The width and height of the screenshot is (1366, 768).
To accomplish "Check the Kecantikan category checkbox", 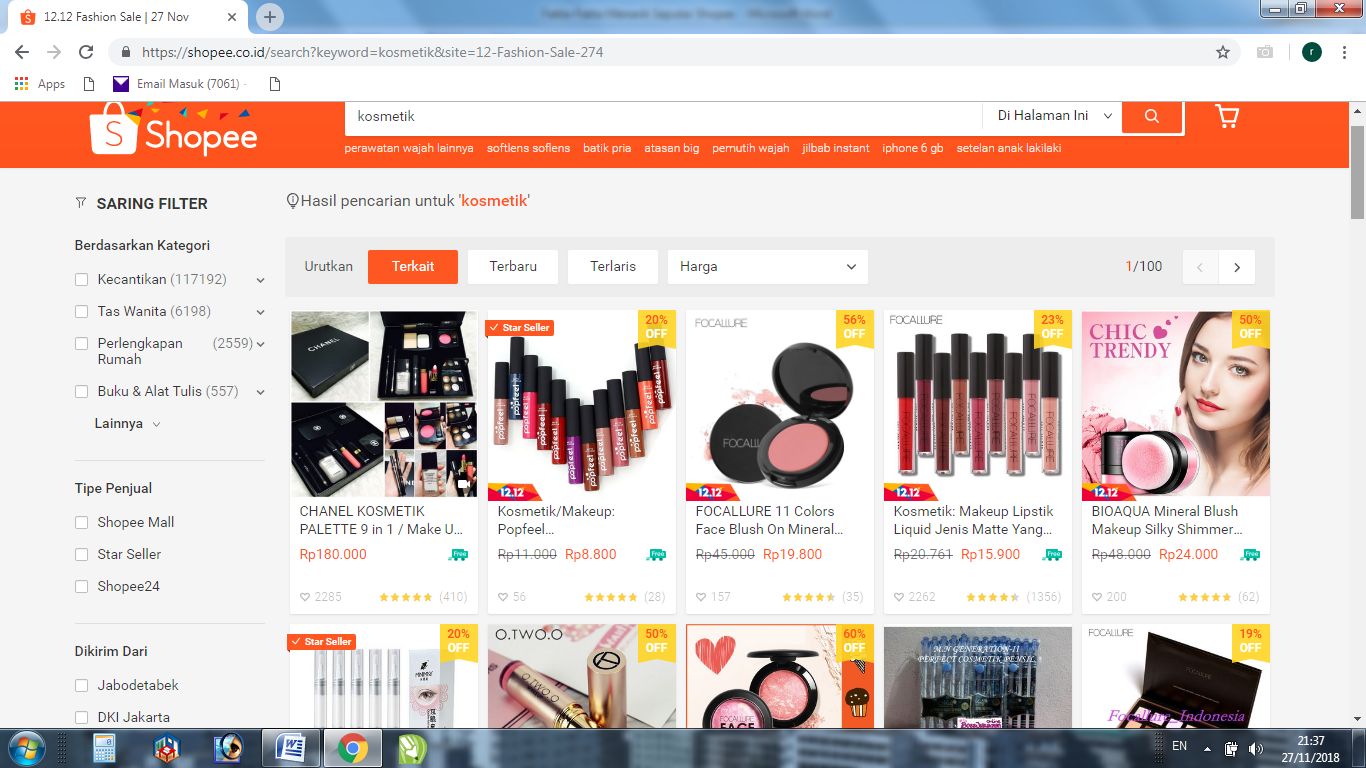I will point(82,279).
